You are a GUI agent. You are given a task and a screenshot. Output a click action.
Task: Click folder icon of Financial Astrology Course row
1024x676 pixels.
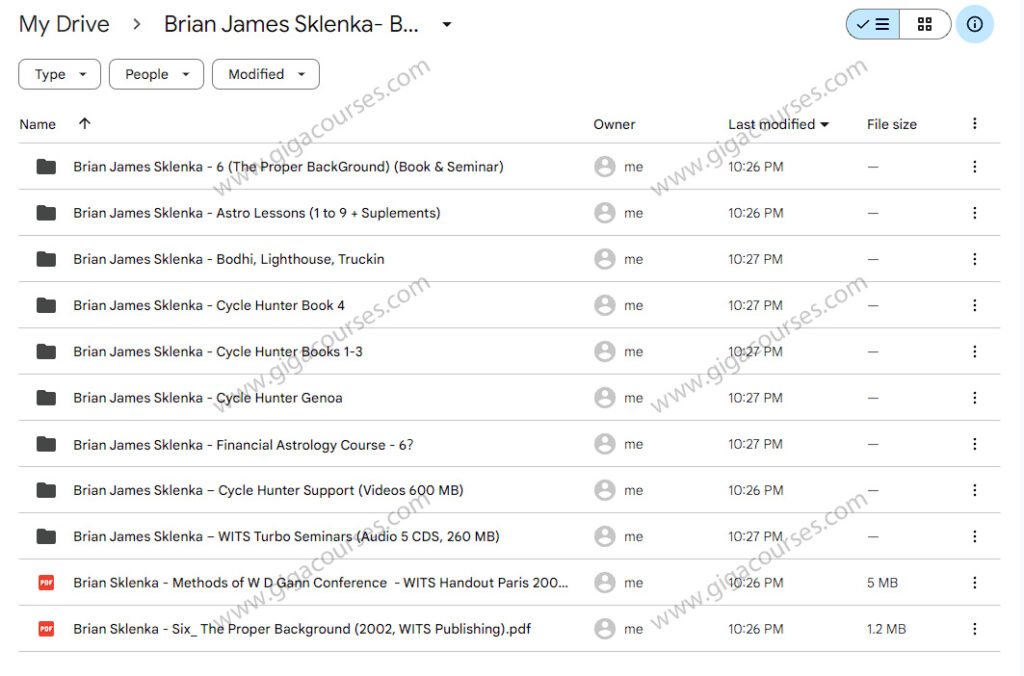click(x=46, y=444)
